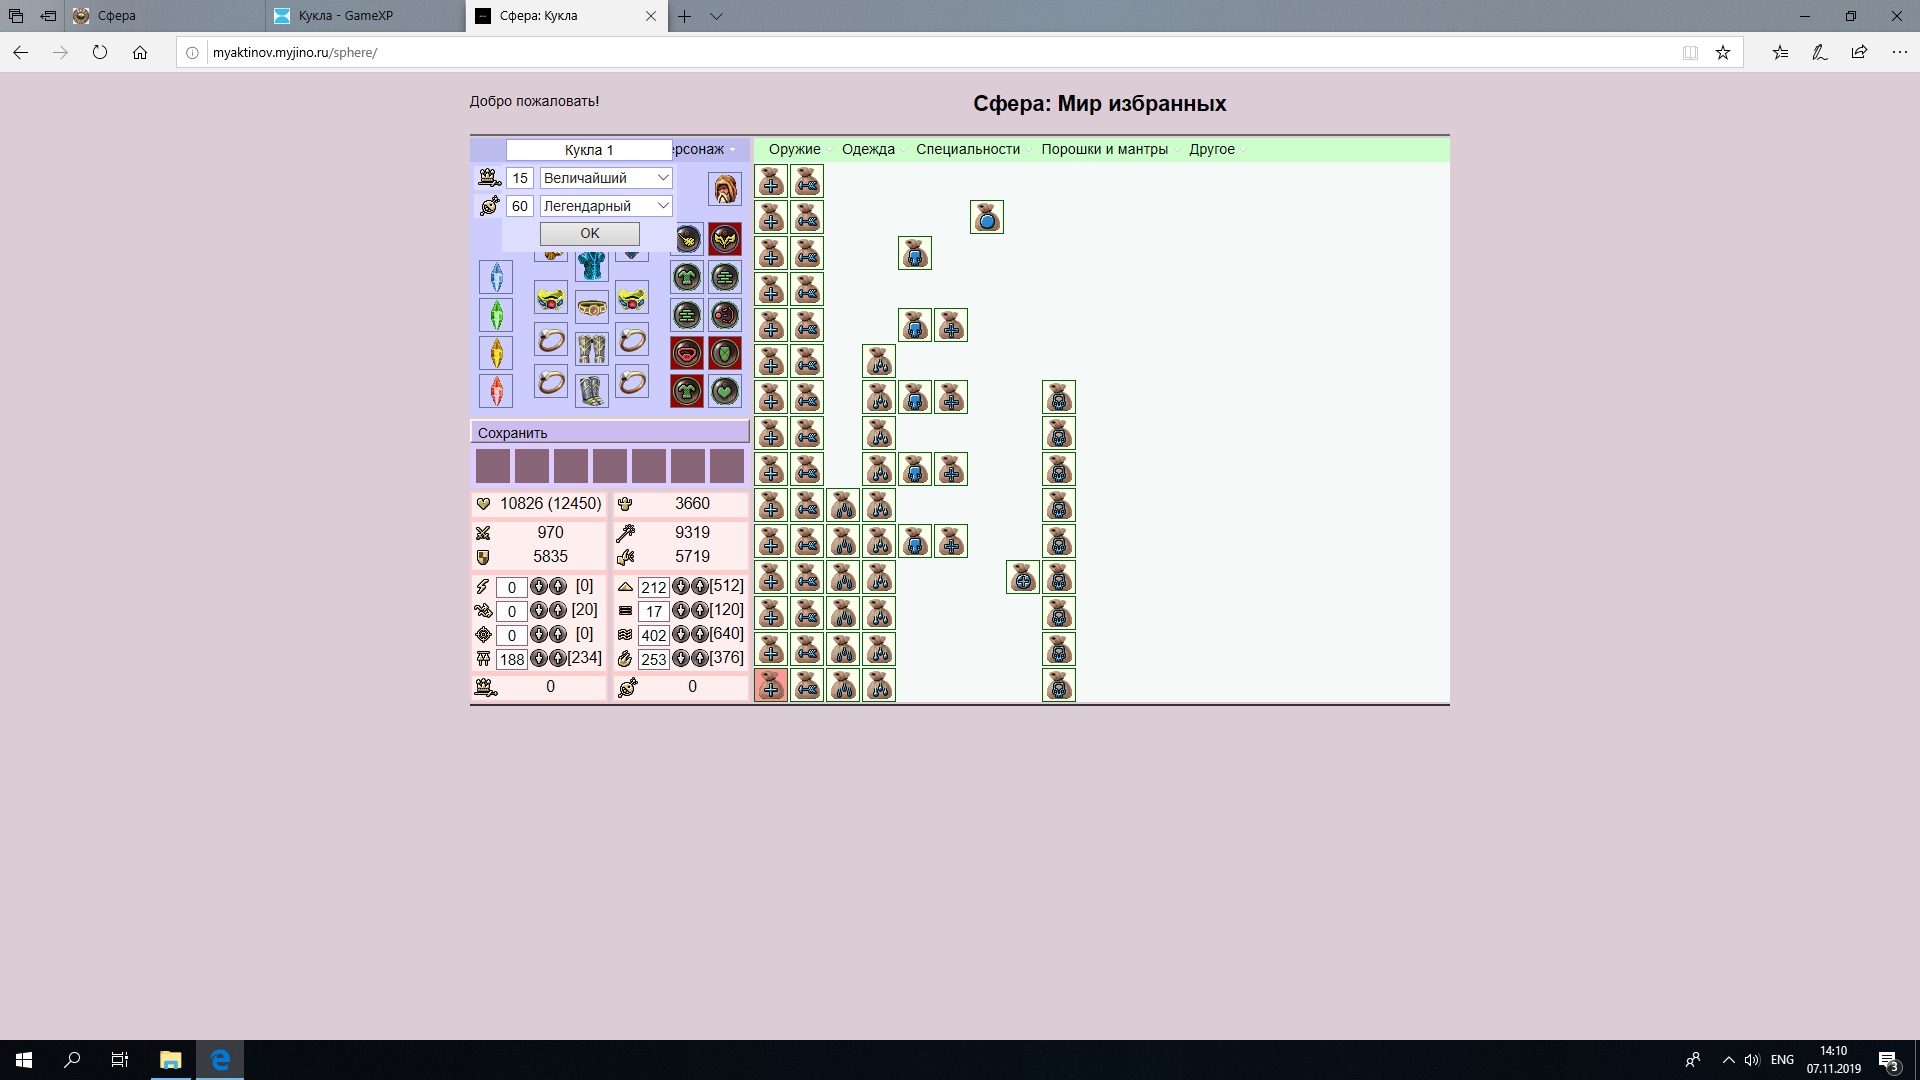The image size is (1920, 1080).
Task: Click the red crystal slot
Action: coord(496,391)
